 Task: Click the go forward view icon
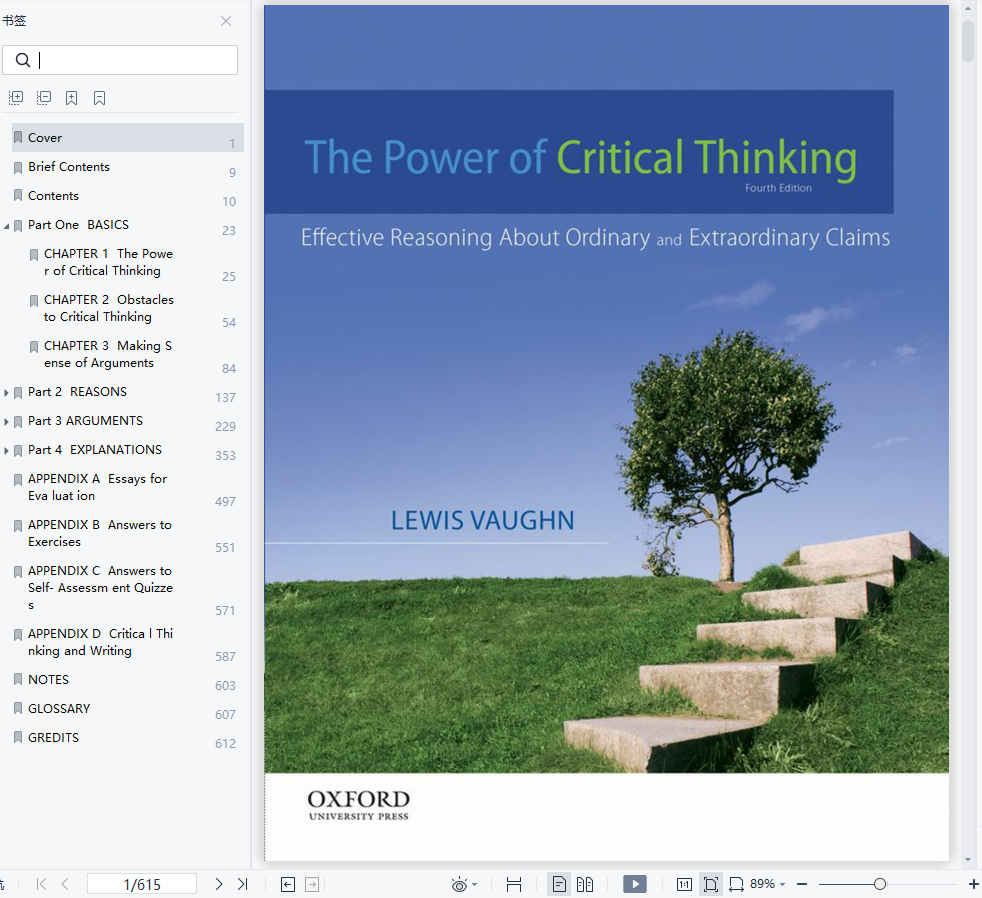coord(312,884)
